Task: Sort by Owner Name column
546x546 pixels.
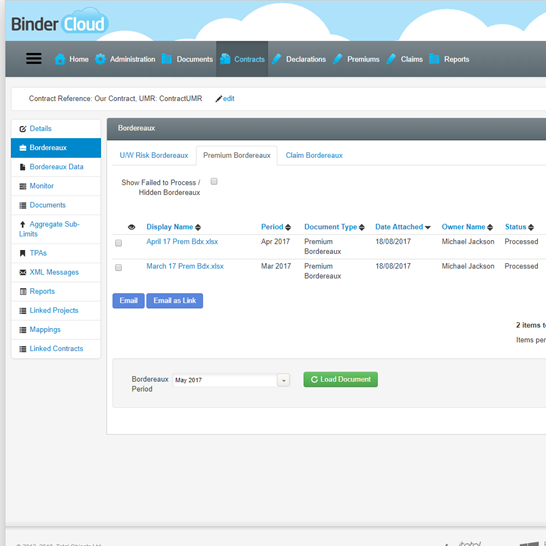Action: pyautogui.click(x=467, y=227)
